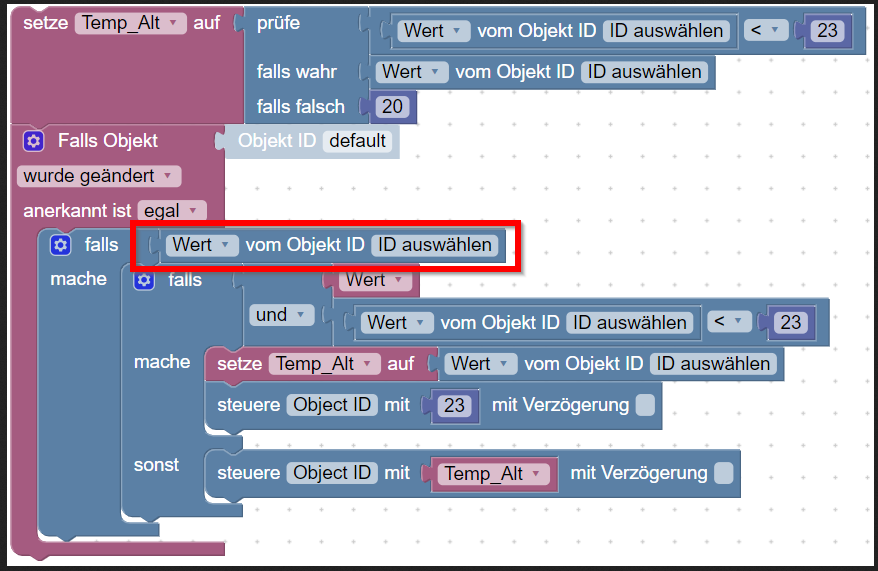Open the Wert dropdown in the prüfe comparison row
Viewport: 878px width, 571px height.
tap(433, 30)
